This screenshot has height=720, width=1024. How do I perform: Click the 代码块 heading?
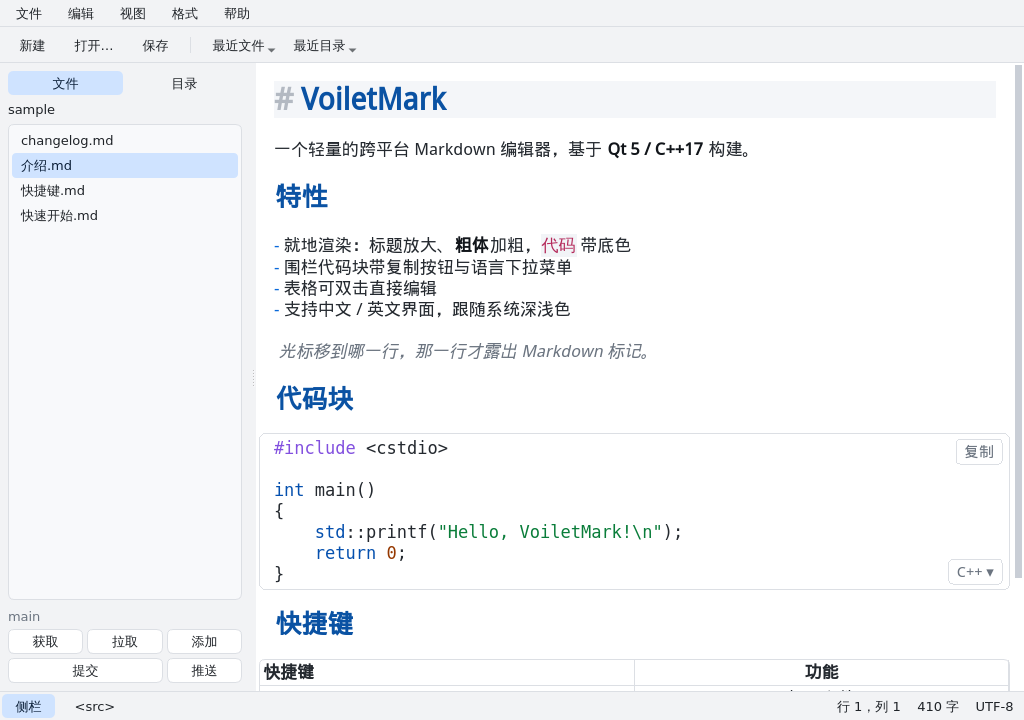tap(315, 398)
